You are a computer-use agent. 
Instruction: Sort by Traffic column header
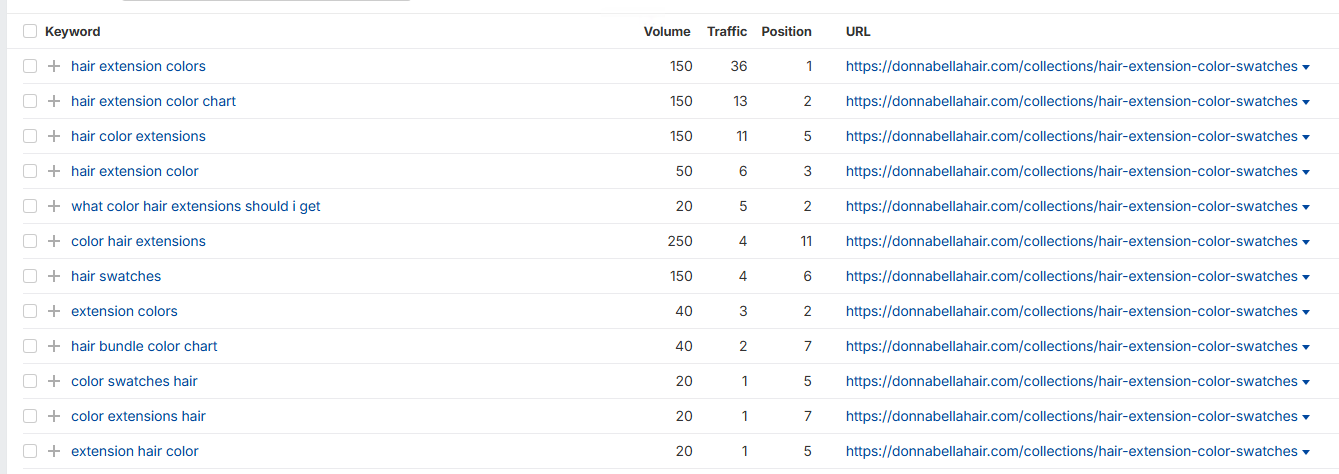pyautogui.click(x=727, y=31)
